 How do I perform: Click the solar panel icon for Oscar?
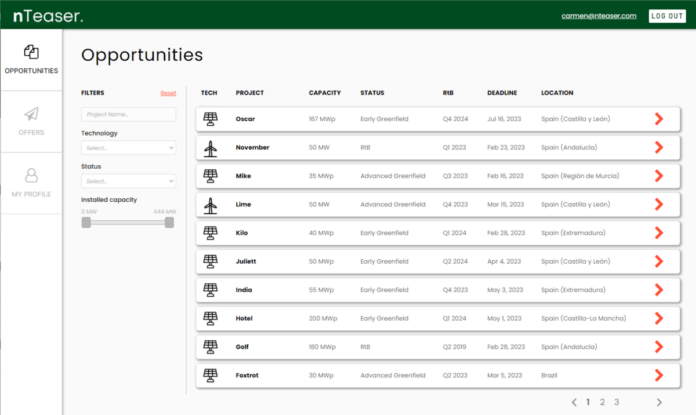coord(210,119)
